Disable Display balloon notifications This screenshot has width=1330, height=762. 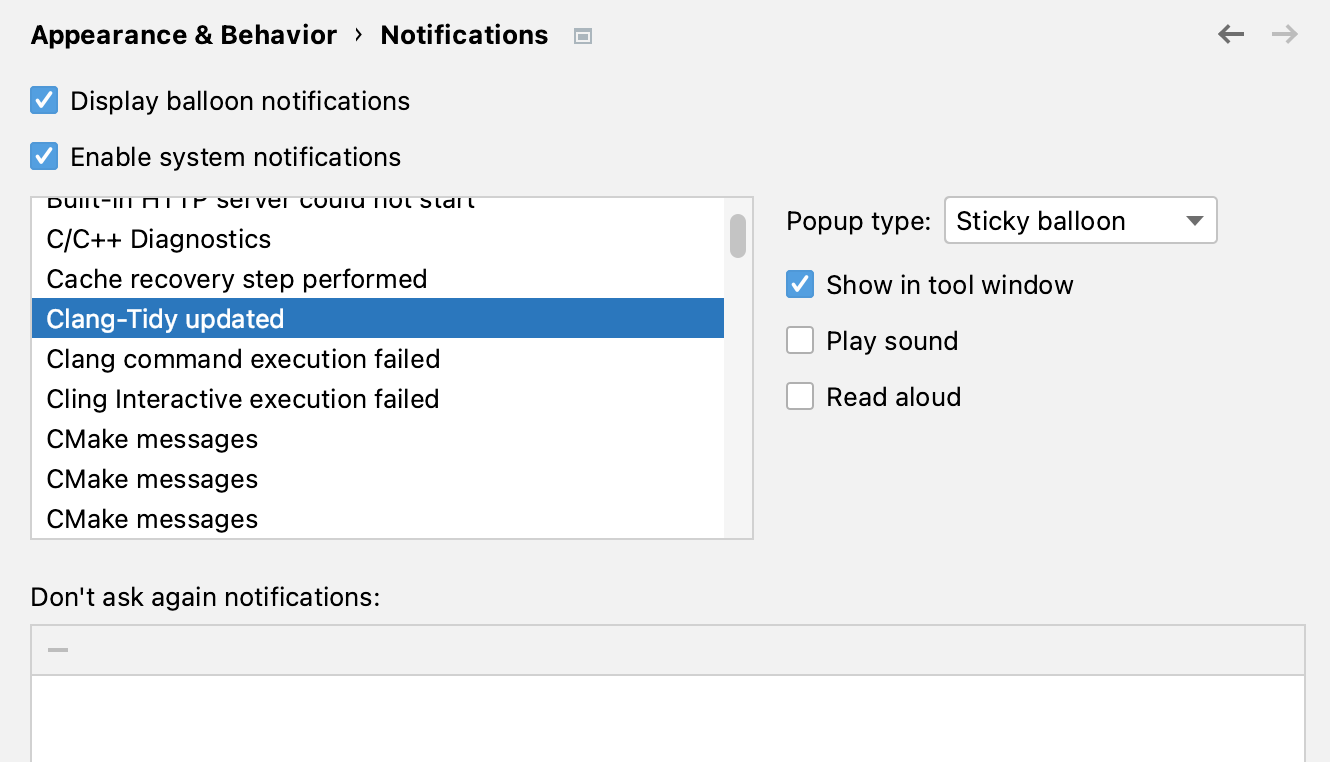44,100
